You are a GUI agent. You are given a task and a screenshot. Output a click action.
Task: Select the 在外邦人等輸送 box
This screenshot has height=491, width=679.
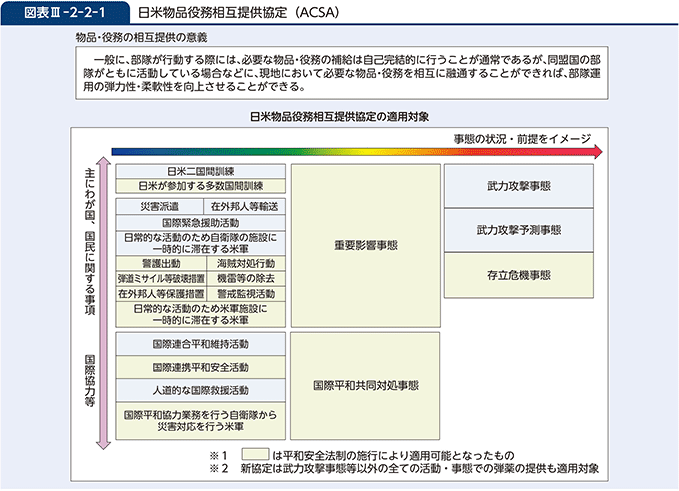(x=245, y=207)
